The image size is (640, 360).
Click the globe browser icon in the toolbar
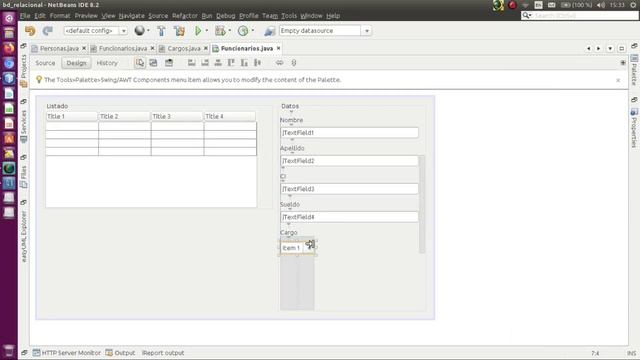140,31
